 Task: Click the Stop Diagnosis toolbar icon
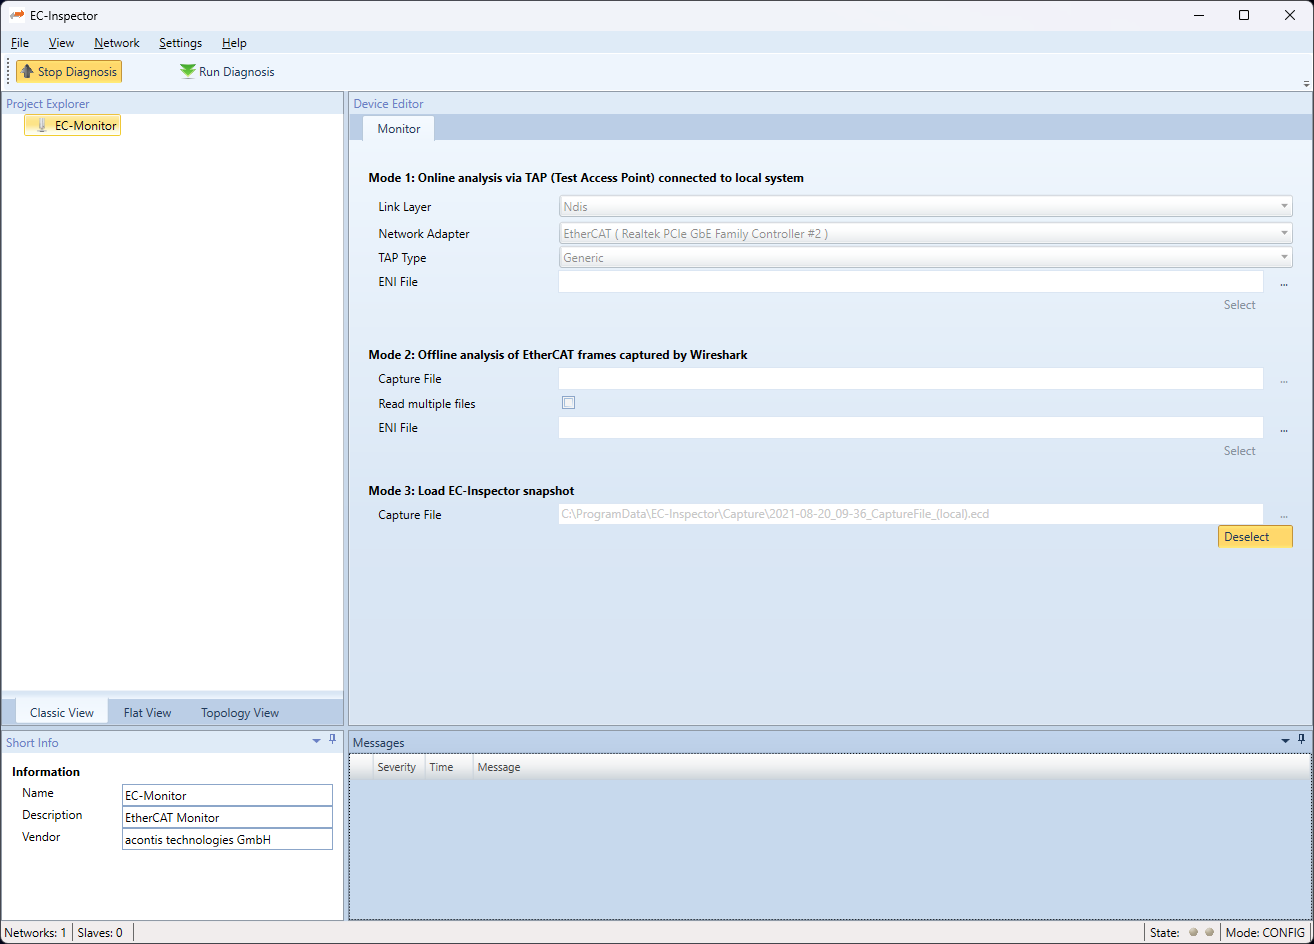coord(27,72)
